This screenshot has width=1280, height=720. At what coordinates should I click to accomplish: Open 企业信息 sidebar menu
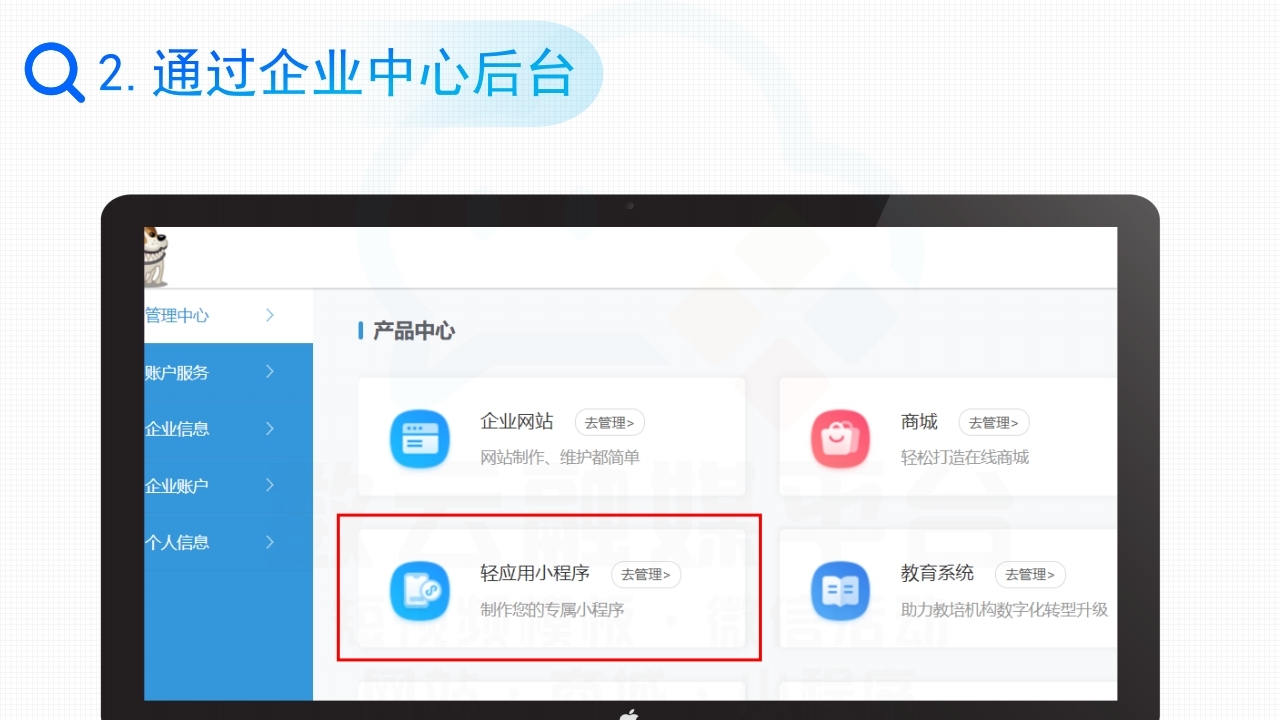(x=228, y=429)
